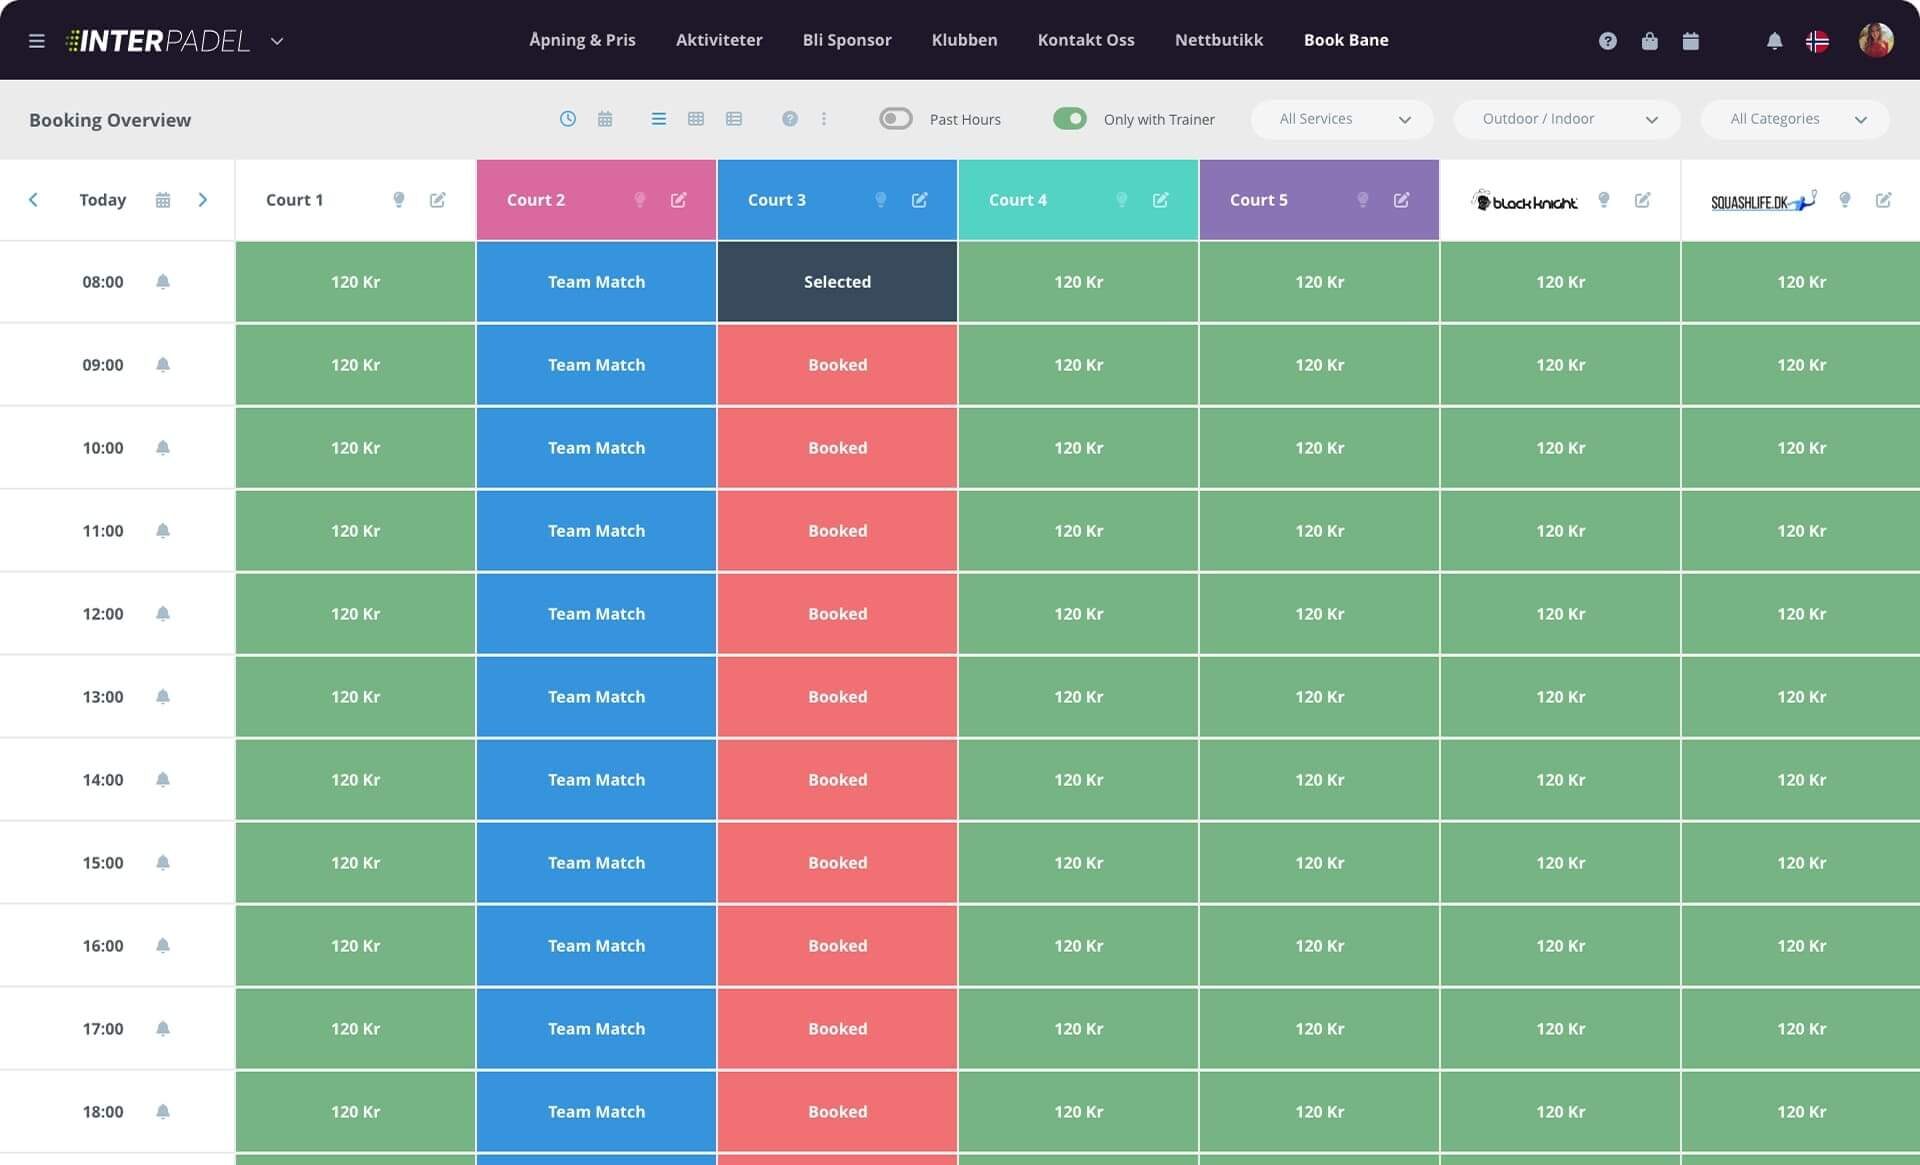Screen dimensions: 1920x1165
Task: Enable the Past Hours toggle
Action: 895,119
